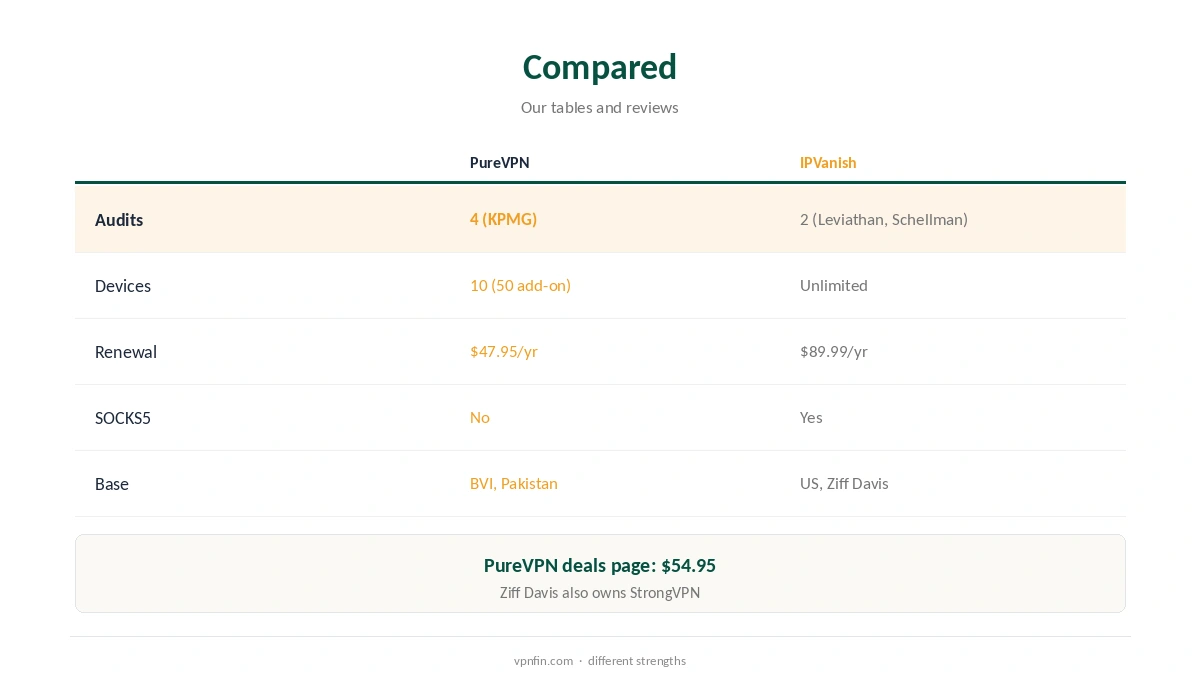The height and width of the screenshot is (680, 1200).
Task: Open the 'PureVPN deals page: $54.95' callout
Action: [x=600, y=565]
